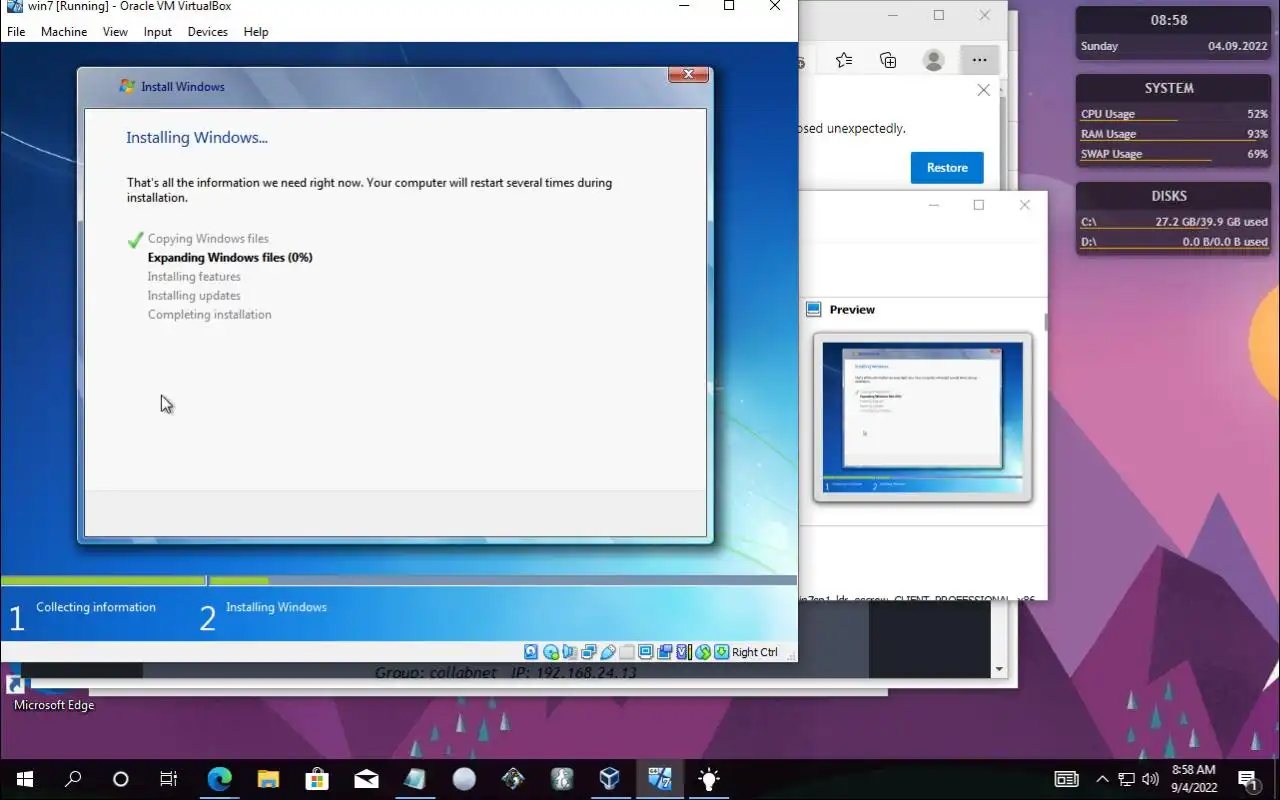Switch to the win7 VM taskbar button
The image size is (1280, 800).
coord(659,779)
